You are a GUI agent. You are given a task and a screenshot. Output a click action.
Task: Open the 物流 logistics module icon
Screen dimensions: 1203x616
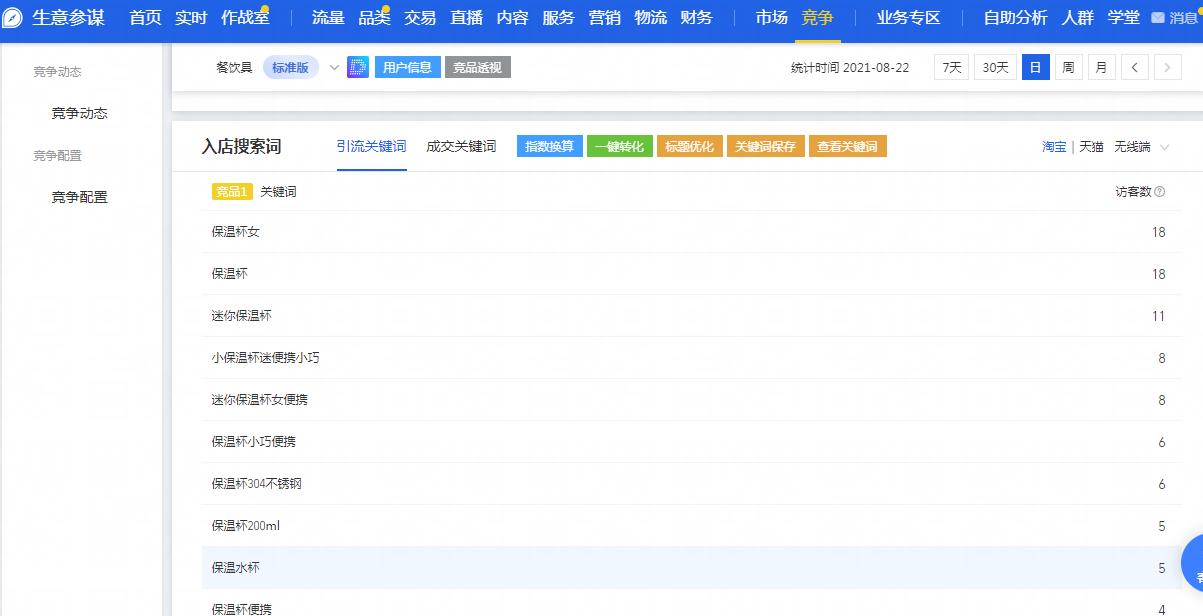[650, 17]
